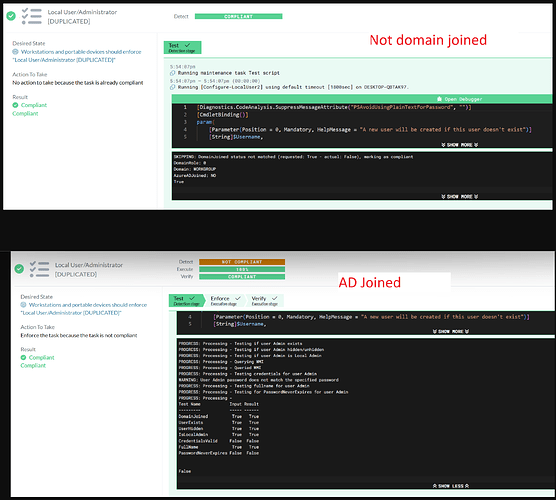Expand code with the first top-panel SHOW MORE
This screenshot has height=500, width=556.
point(460,145)
